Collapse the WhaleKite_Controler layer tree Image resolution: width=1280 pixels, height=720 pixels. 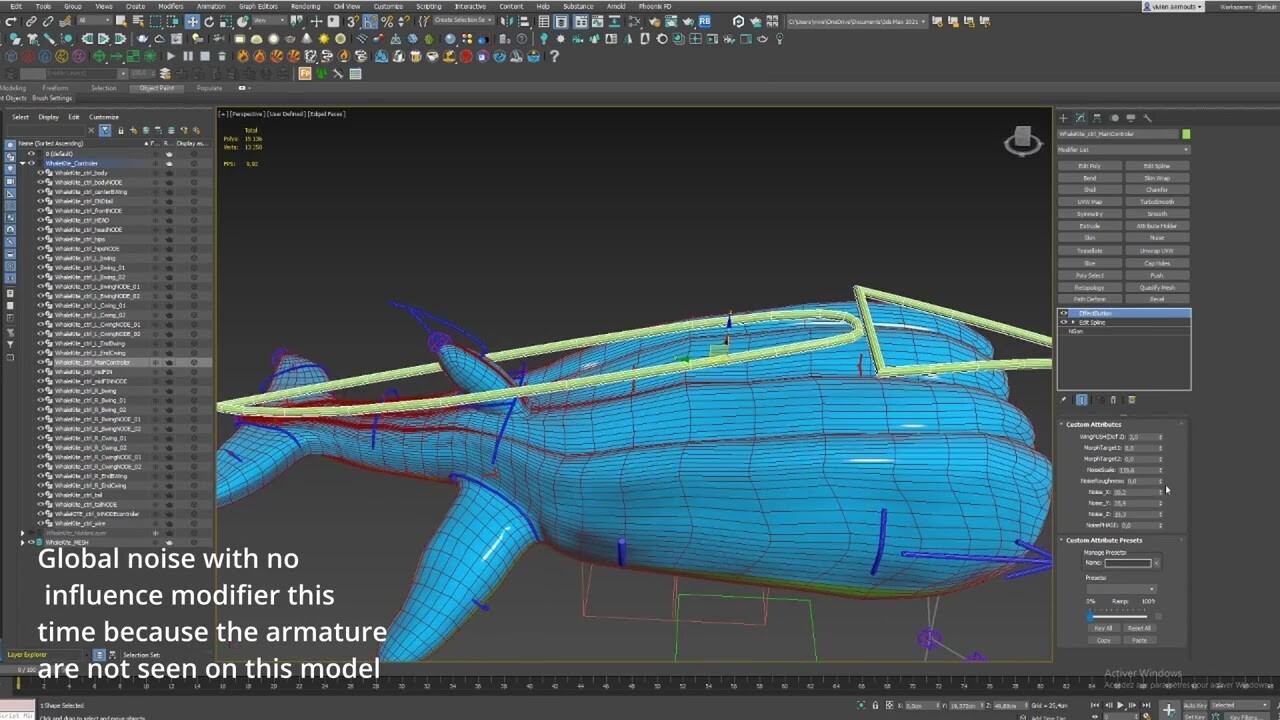click(x=23, y=164)
